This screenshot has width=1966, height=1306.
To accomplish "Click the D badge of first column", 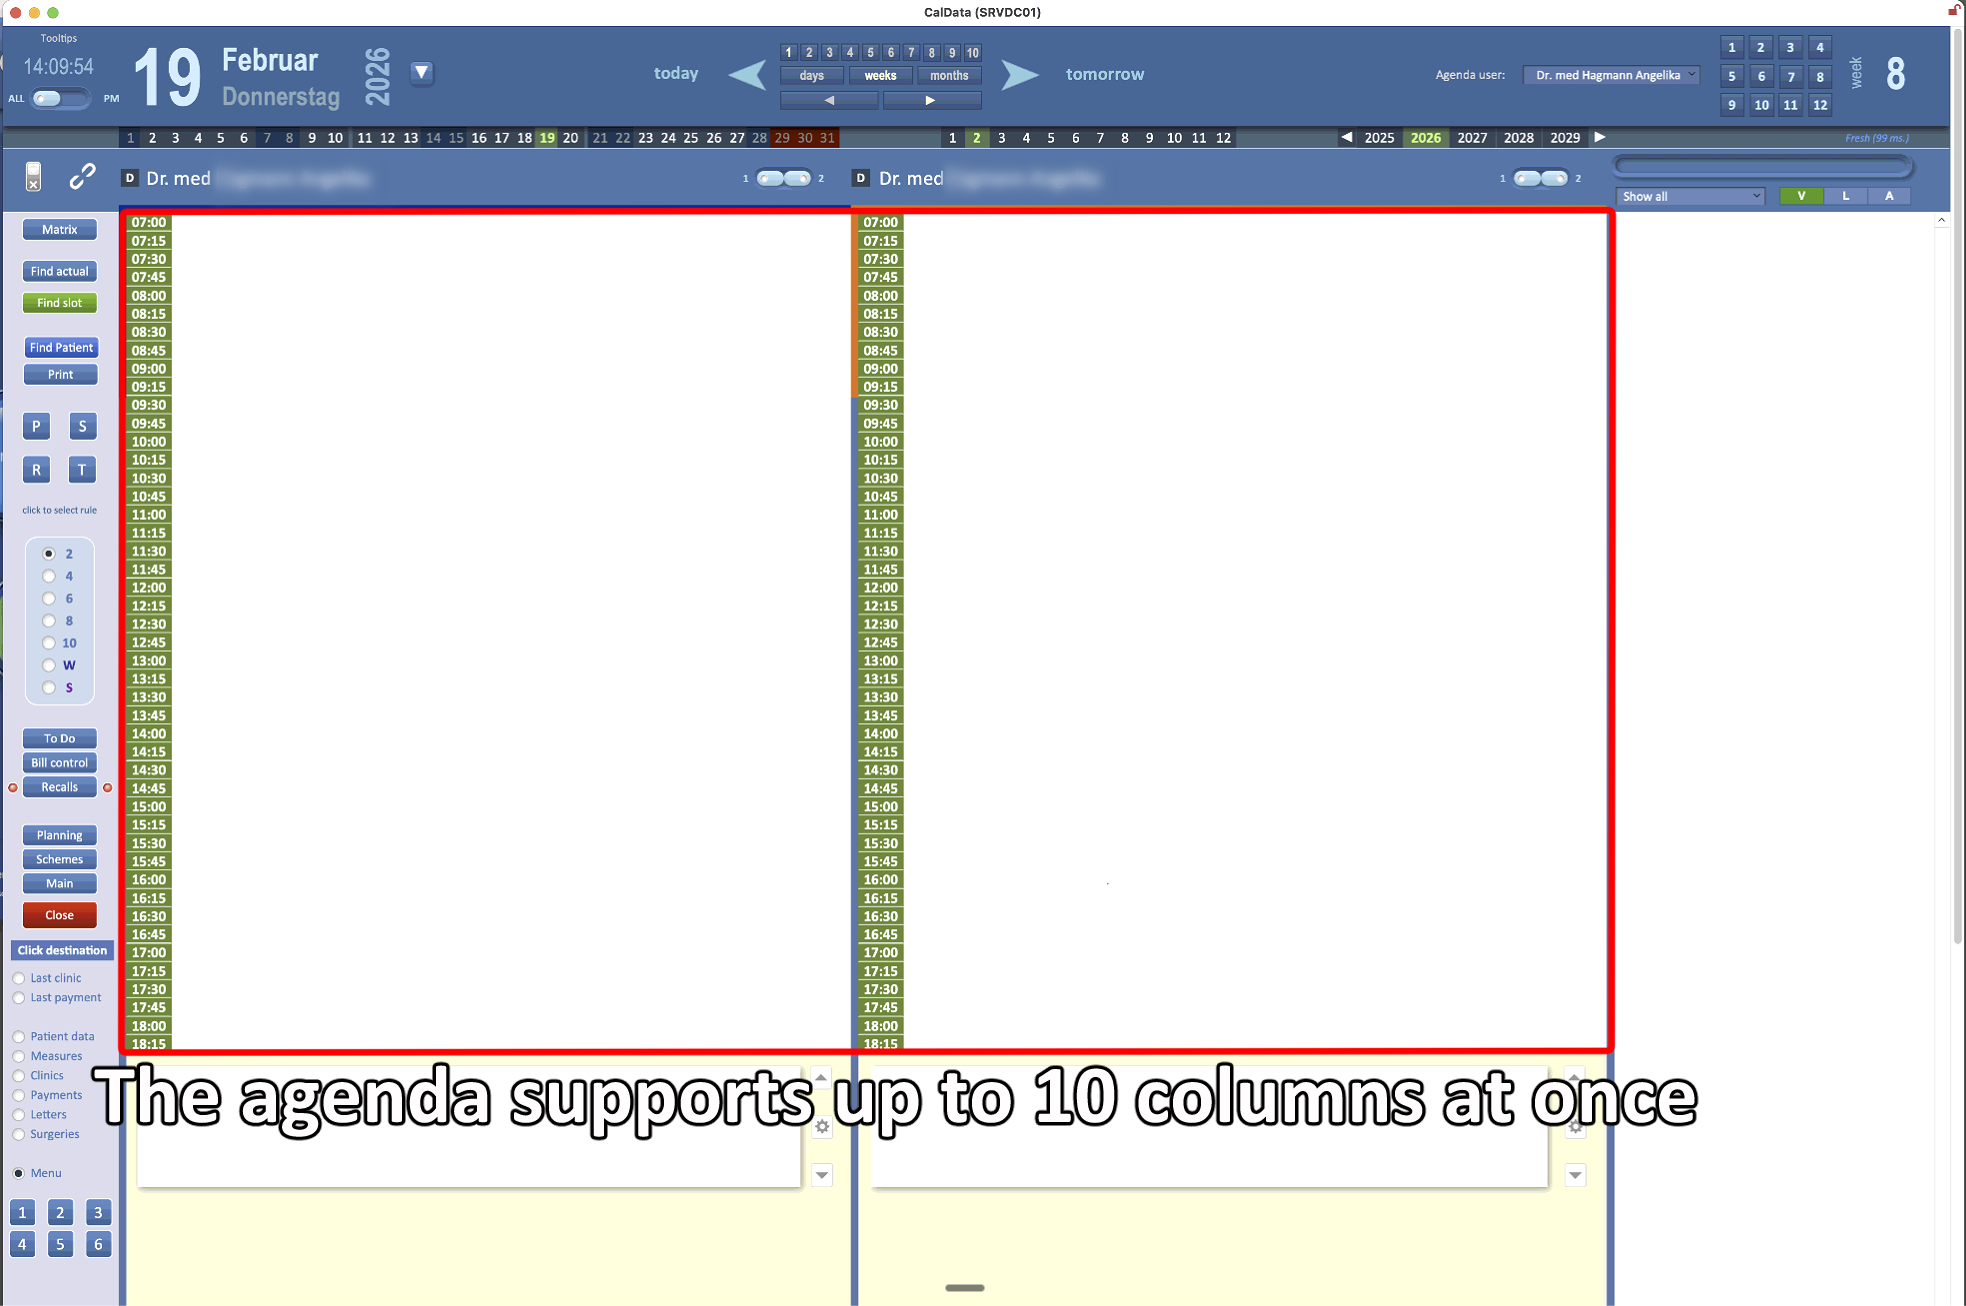I will point(129,178).
